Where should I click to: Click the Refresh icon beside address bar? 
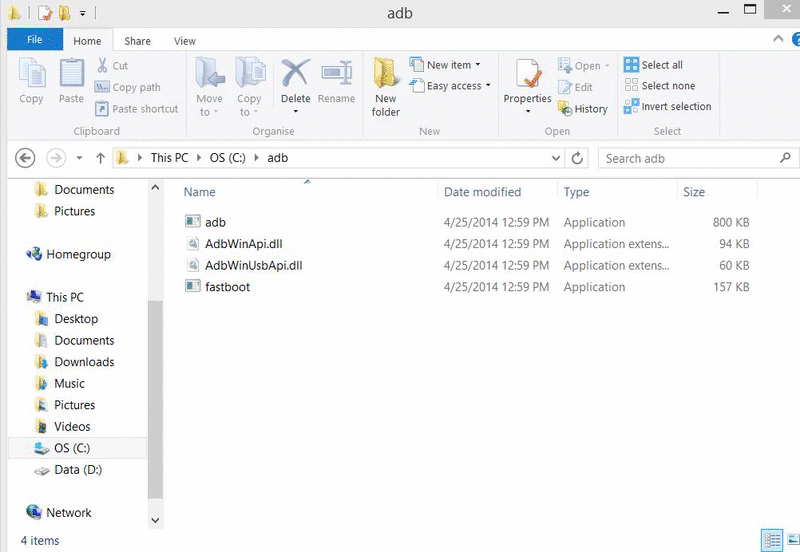click(577, 158)
